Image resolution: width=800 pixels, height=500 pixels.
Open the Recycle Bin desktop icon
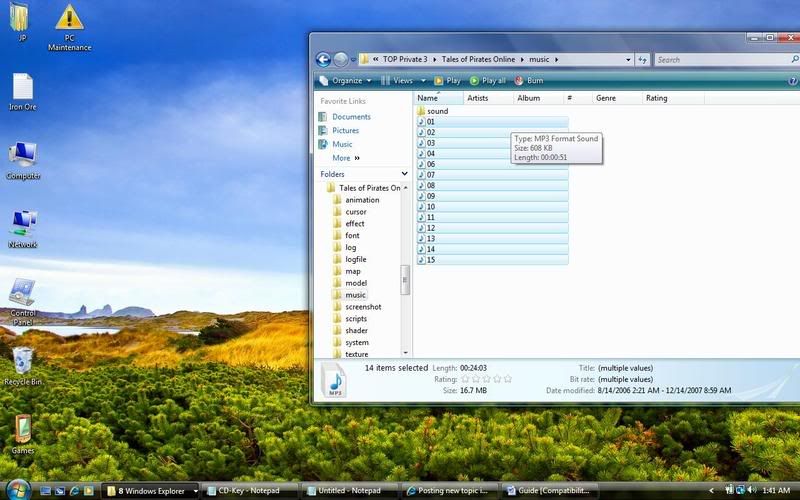point(22,362)
